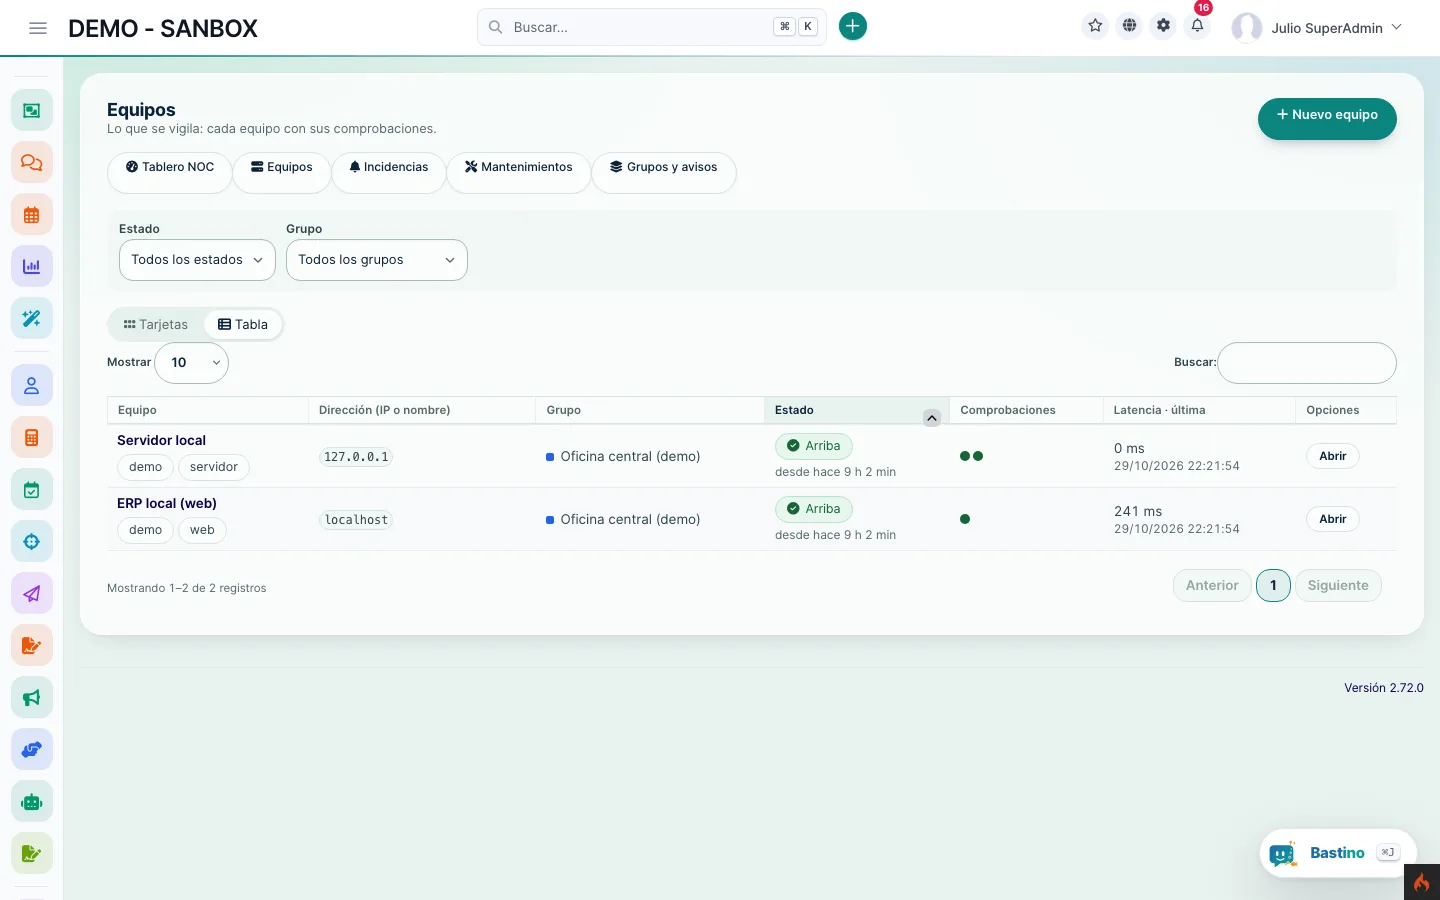Viewport: 1440px width, 900px height.
Task: Open the handshake sidebar icon
Action: [32, 749]
